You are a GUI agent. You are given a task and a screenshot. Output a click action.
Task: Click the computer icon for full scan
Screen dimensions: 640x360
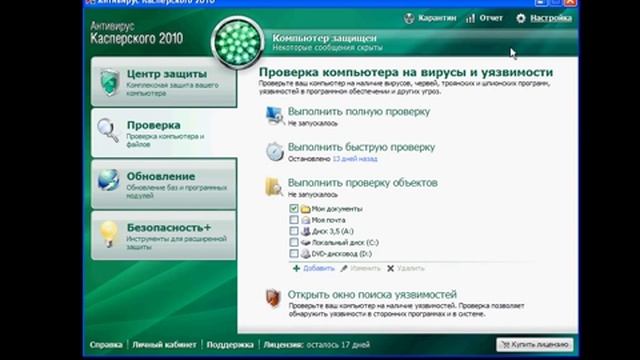click(274, 115)
